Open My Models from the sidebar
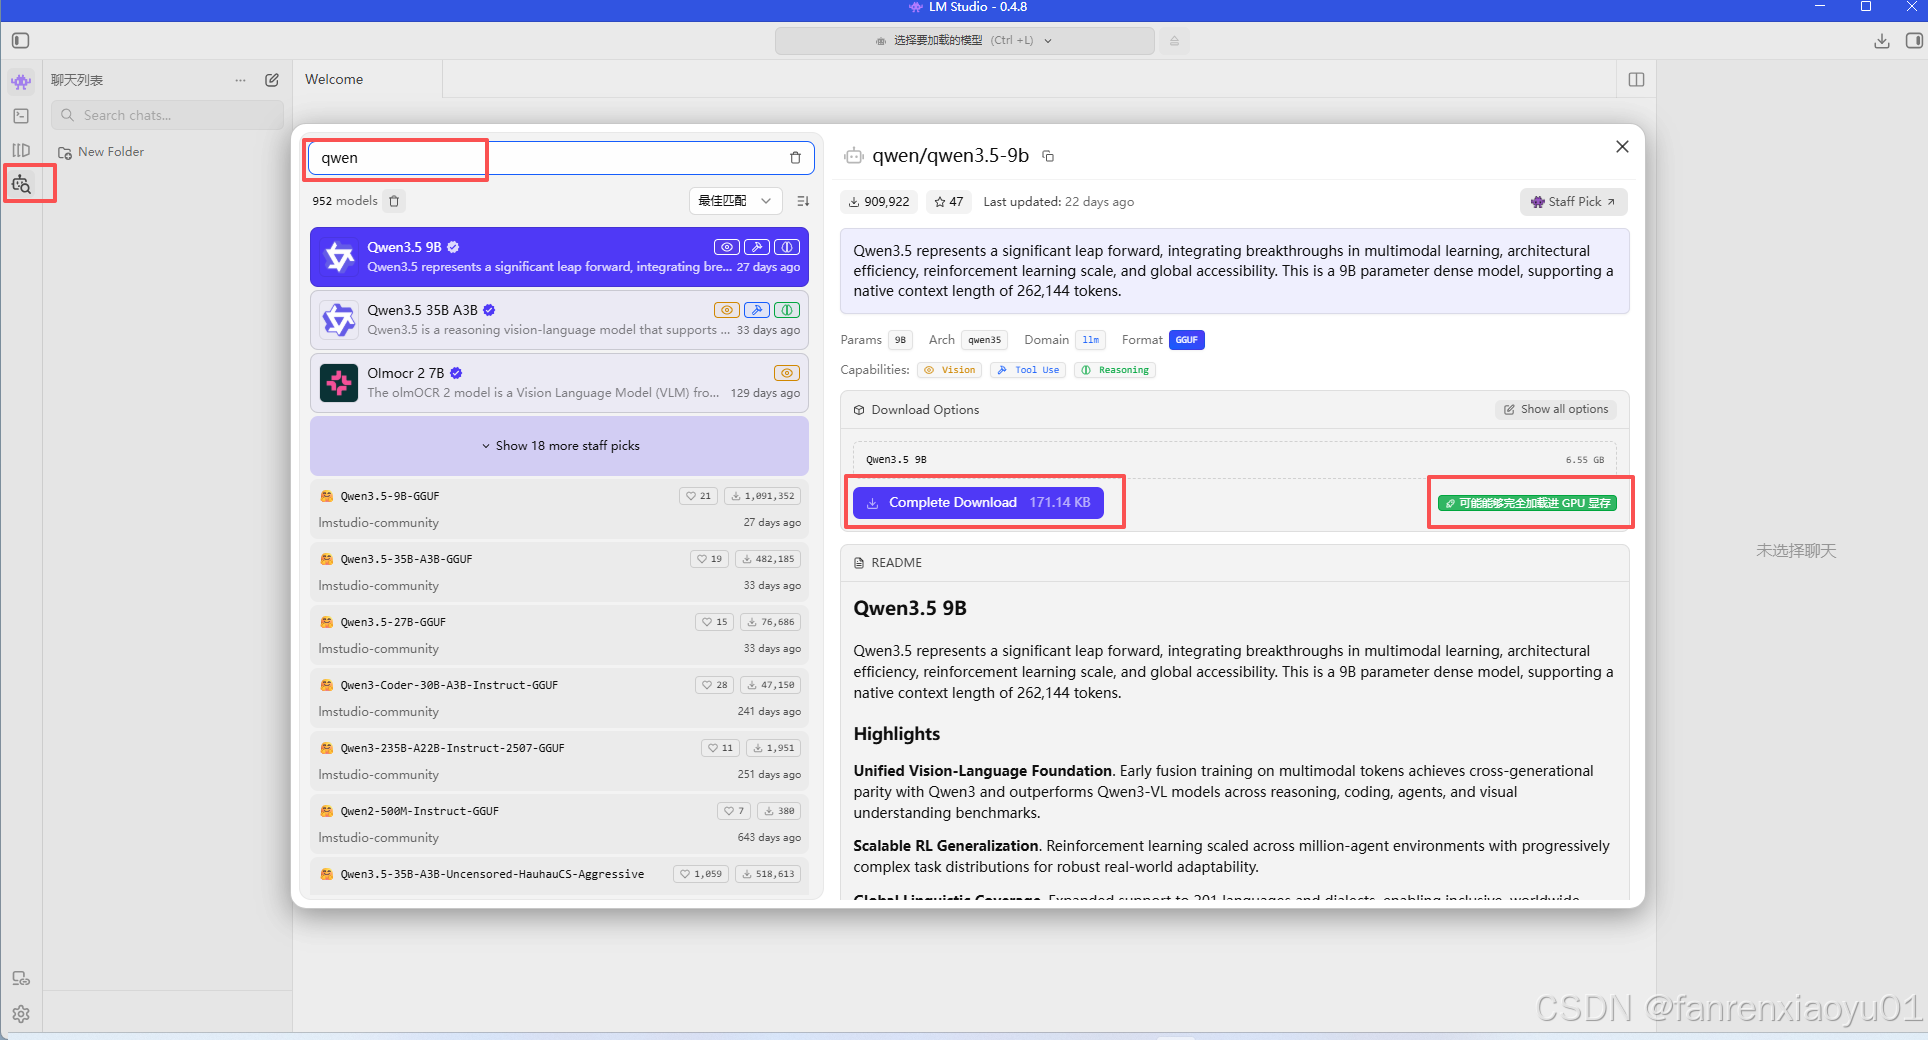Screen dimensions: 1928x1040 21,150
